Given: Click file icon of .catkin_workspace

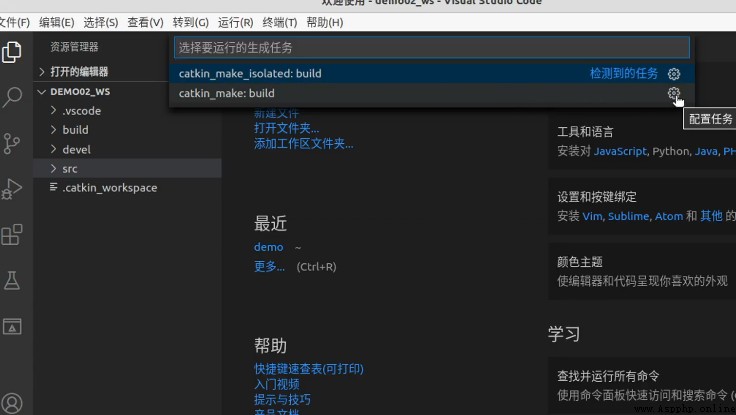Looking at the screenshot, I should (54, 187).
